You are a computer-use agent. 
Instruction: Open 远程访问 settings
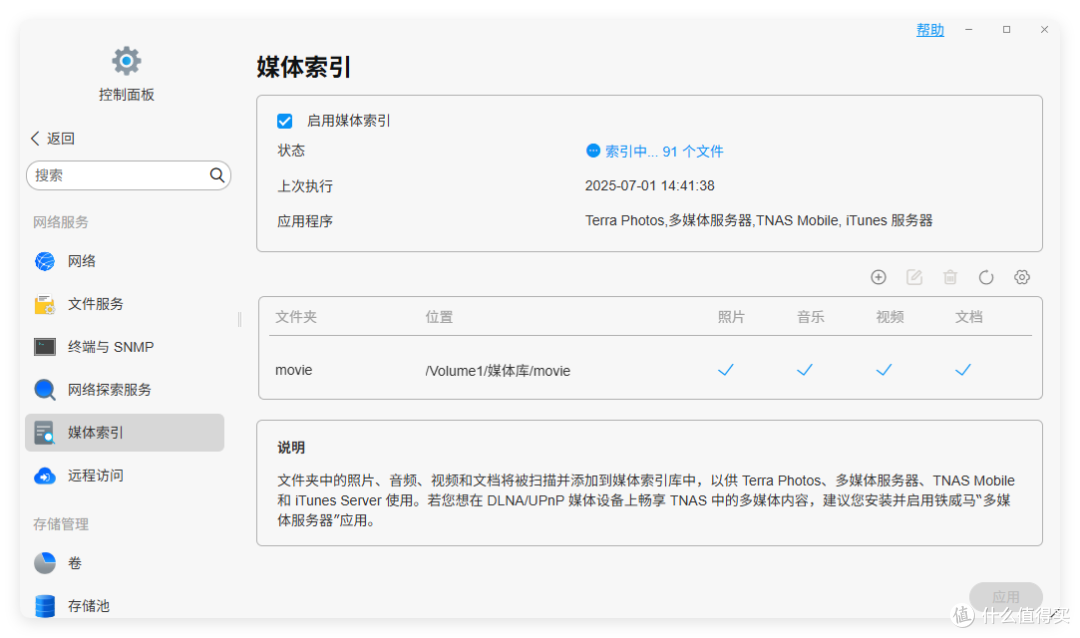click(125, 475)
